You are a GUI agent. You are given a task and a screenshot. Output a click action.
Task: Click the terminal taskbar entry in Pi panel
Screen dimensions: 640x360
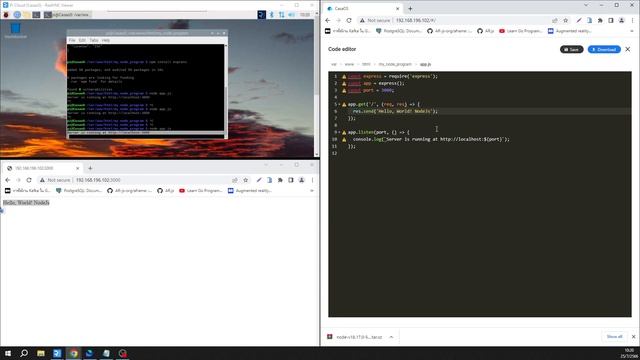pyautogui.click(x=67, y=15)
